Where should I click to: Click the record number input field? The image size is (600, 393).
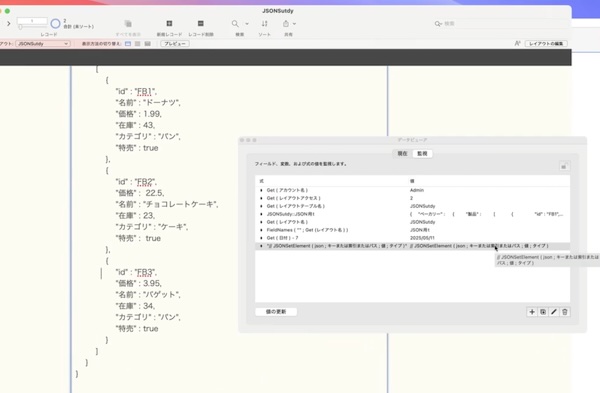click(x=32, y=21)
